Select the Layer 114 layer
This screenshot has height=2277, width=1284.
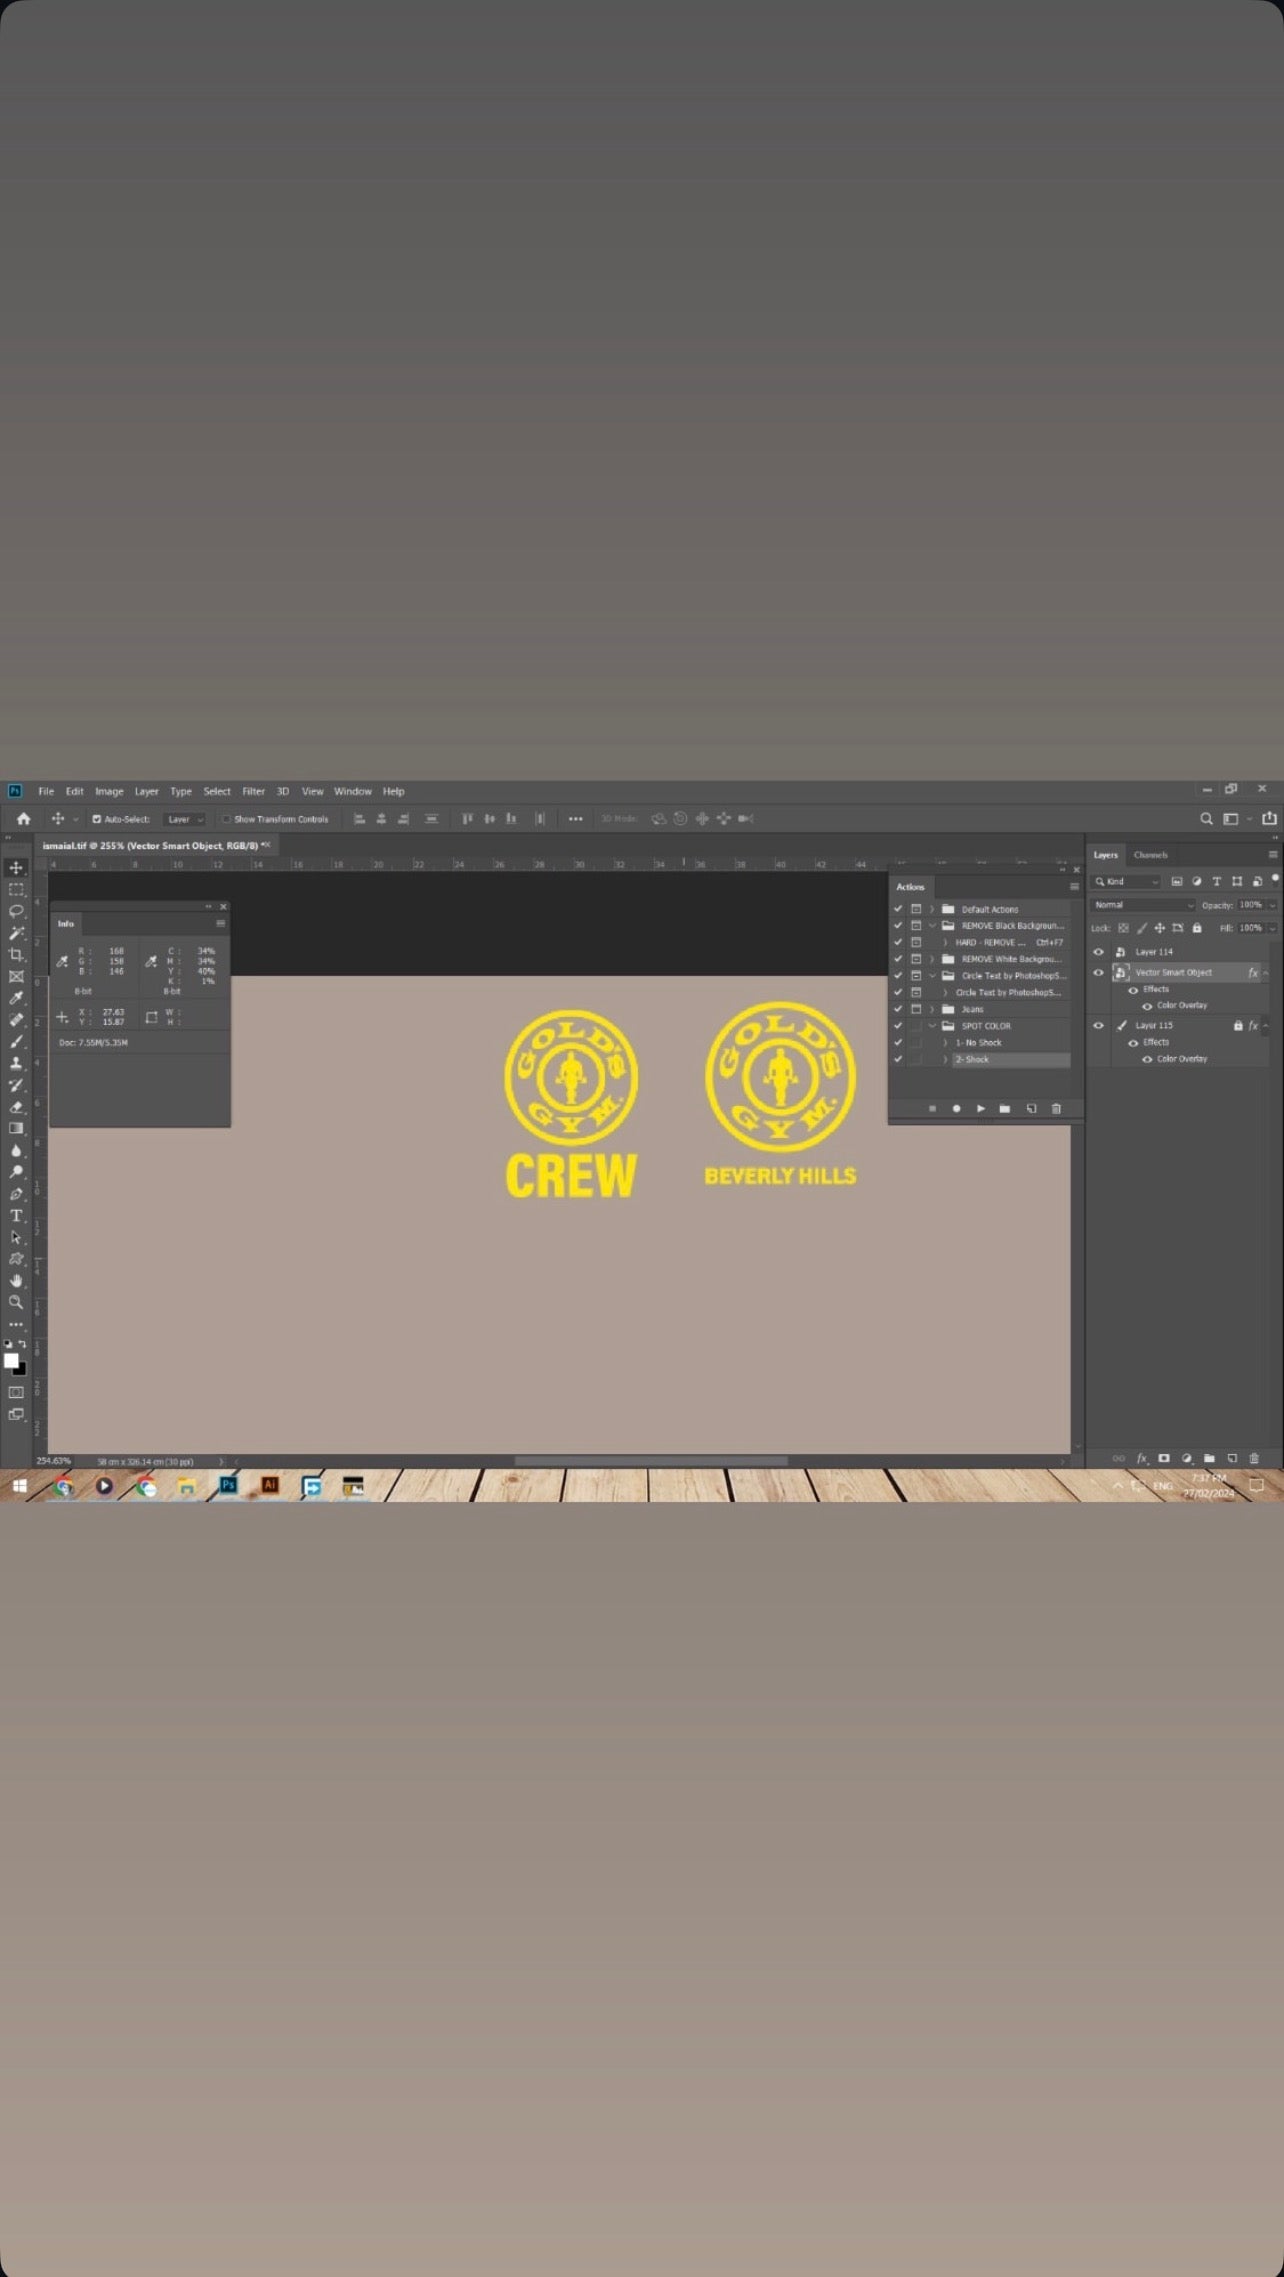pyautogui.click(x=1154, y=952)
